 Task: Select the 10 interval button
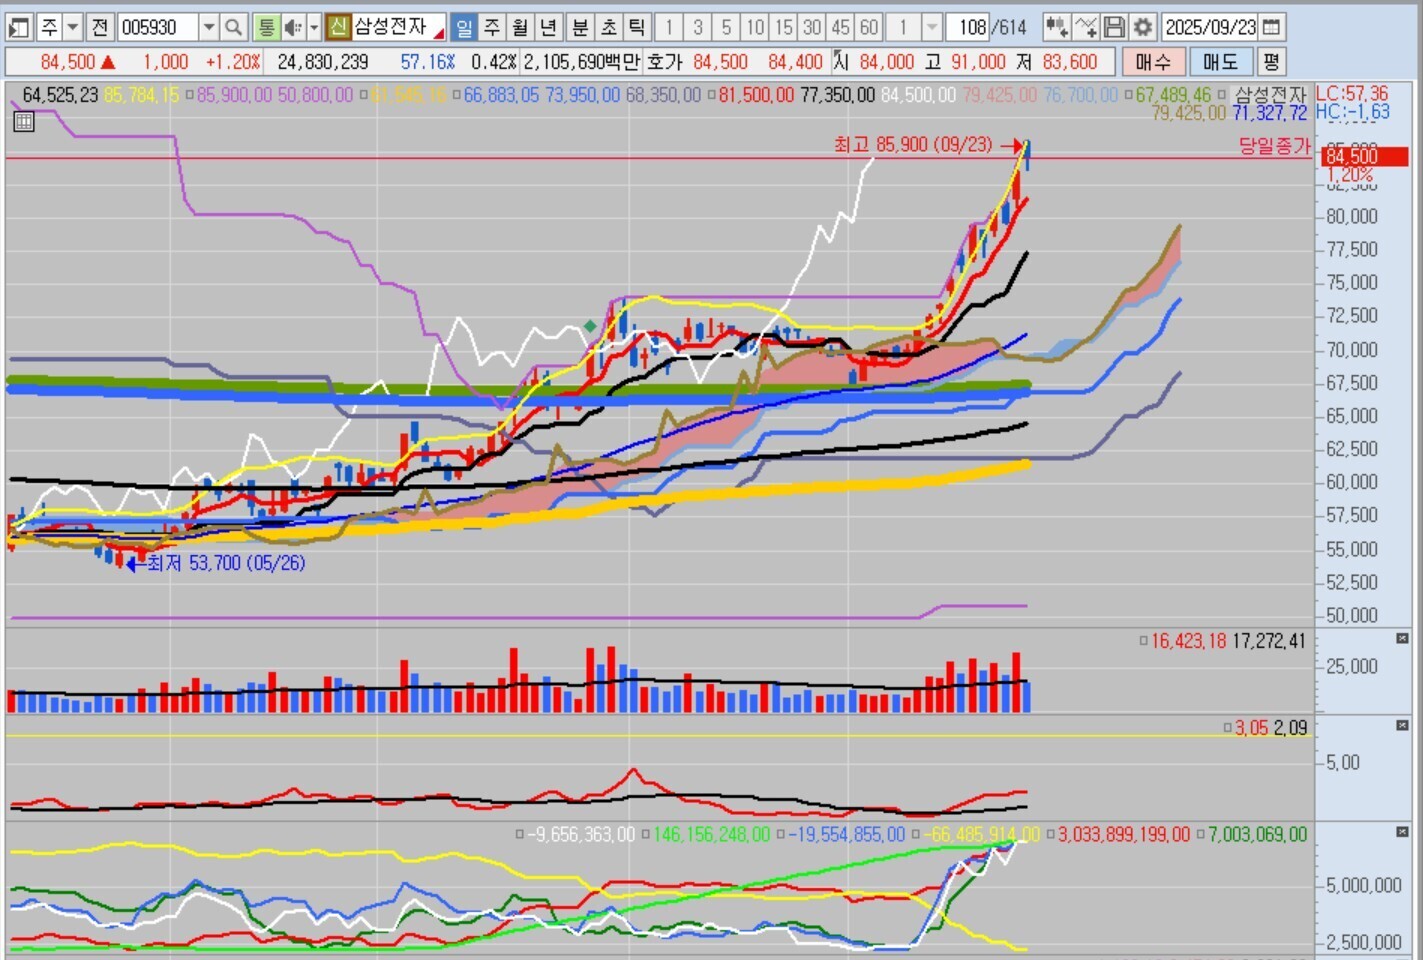[x=755, y=27]
